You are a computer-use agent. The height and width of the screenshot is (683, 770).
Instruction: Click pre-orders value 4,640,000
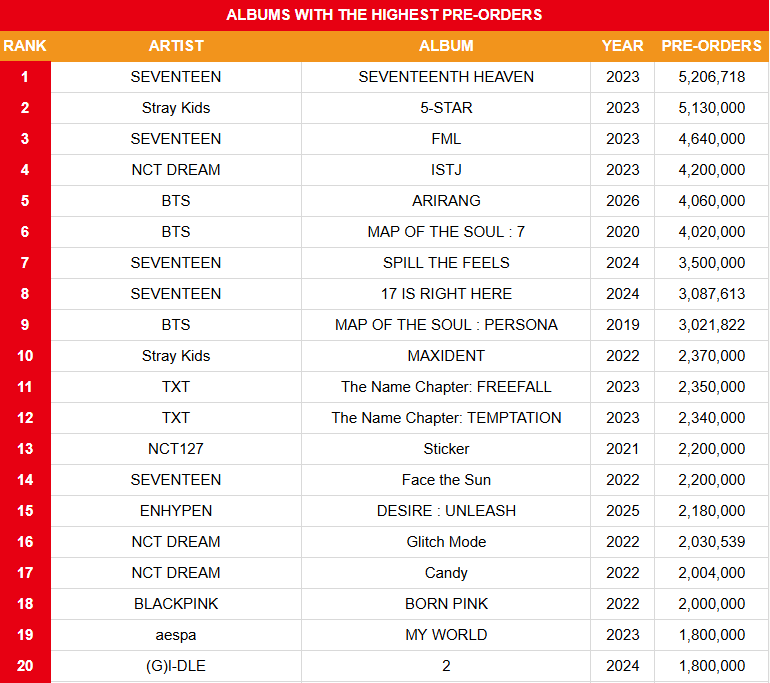(712, 139)
